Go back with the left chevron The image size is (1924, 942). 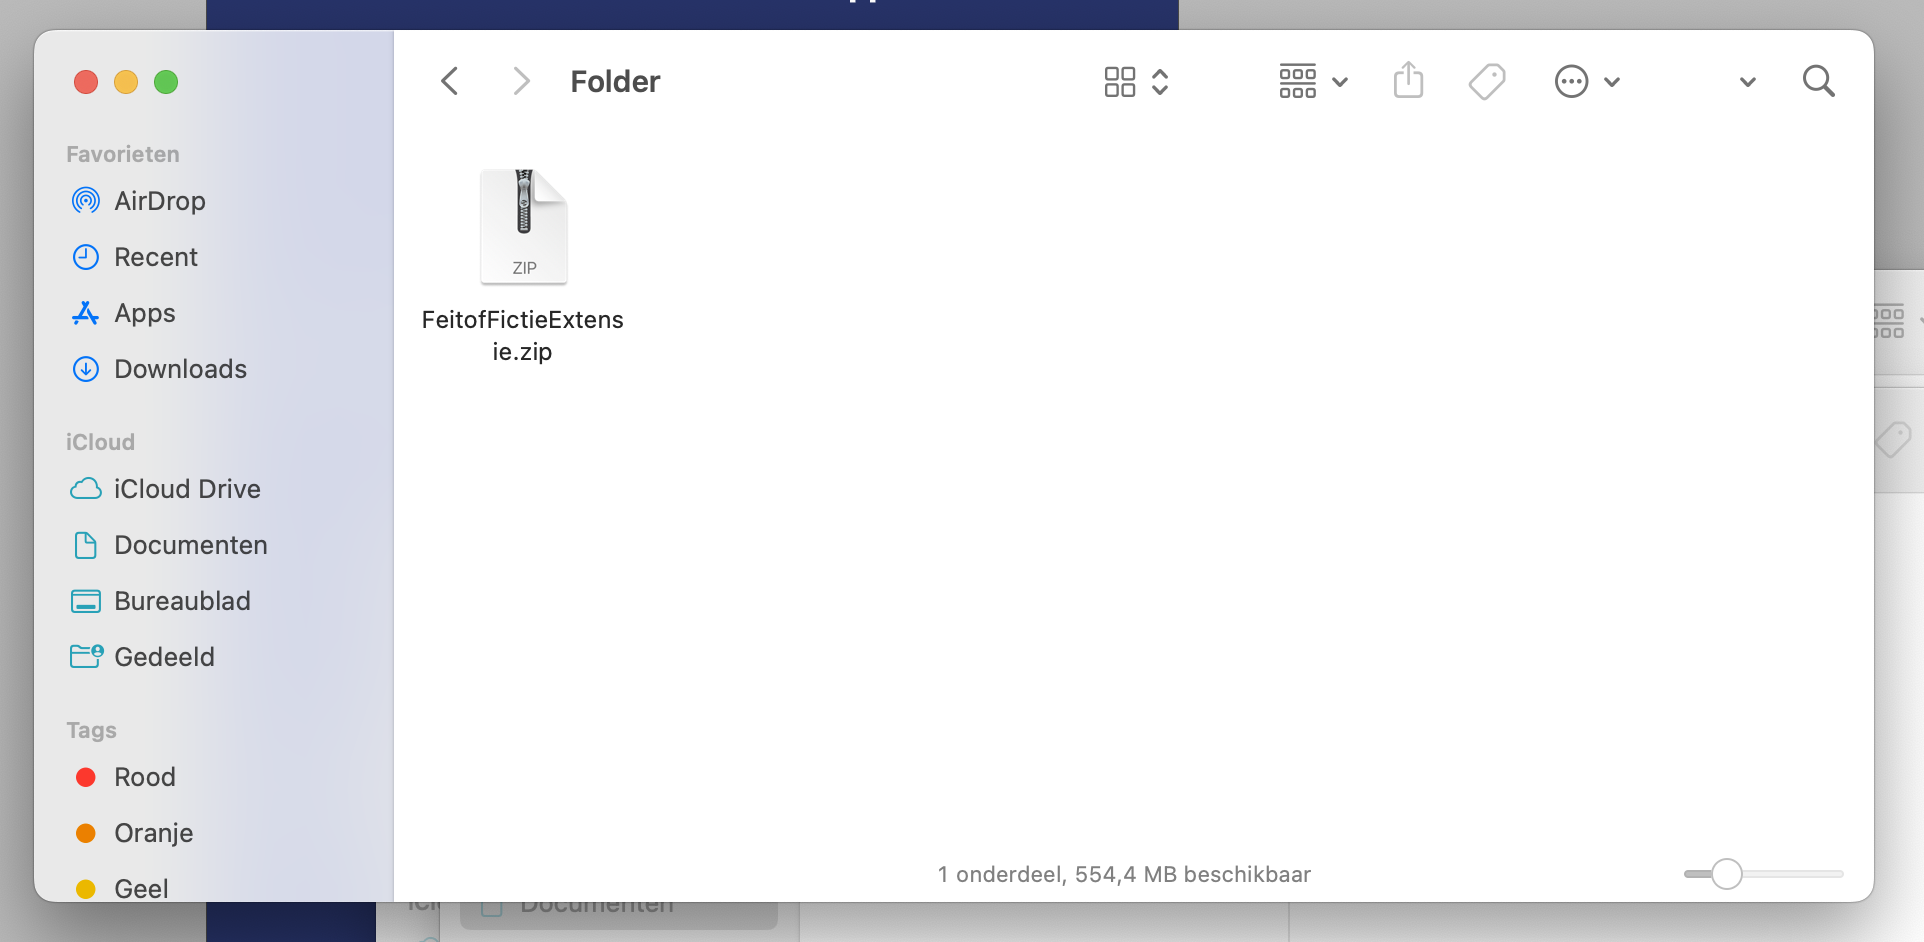[x=450, y=81]
